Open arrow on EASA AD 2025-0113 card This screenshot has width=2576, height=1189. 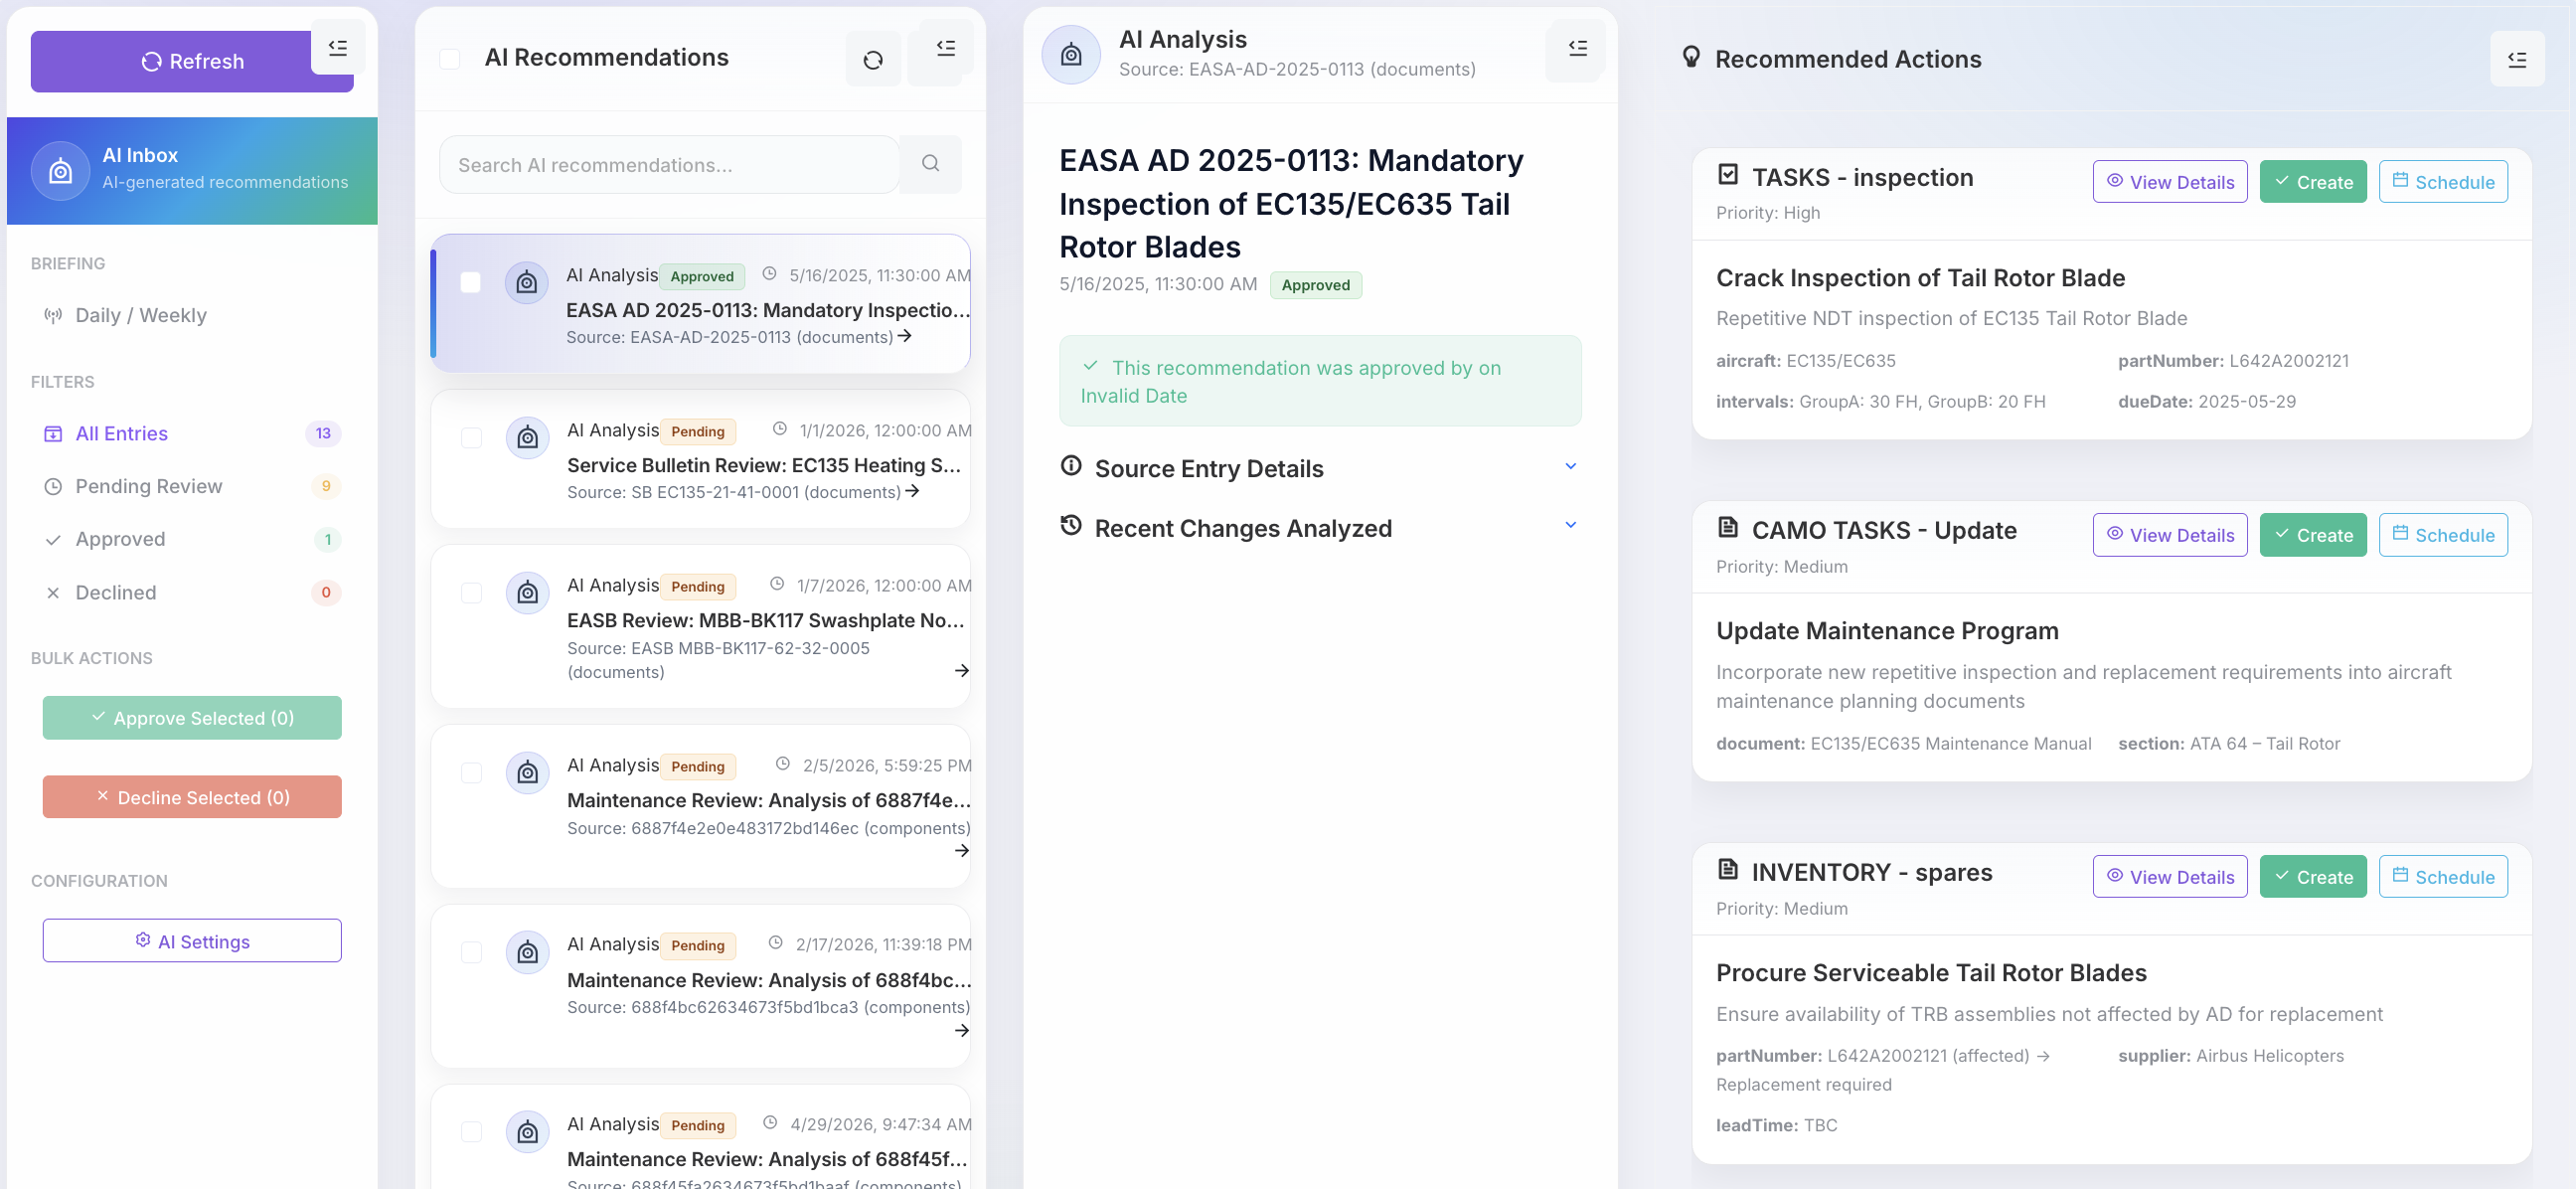click(904, 336)
